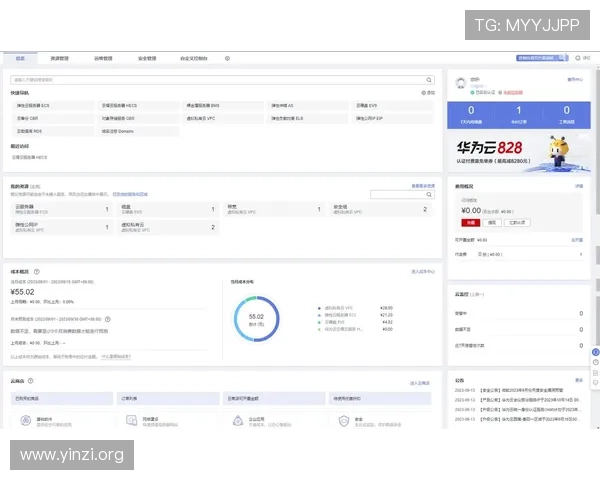Click the 企业应用 icon in cloud store
Image resolution: width=600 pixels, height=480 pixels.
click(x=236, y=421)
